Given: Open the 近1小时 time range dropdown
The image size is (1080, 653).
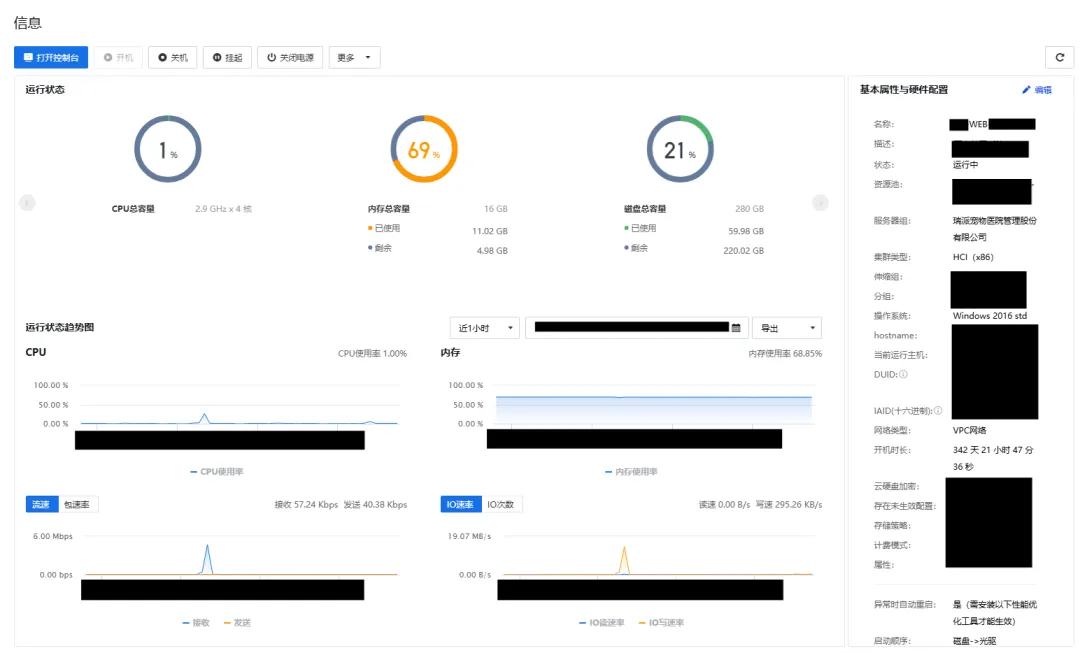Looking at the screenshot, I should point(484,327).
